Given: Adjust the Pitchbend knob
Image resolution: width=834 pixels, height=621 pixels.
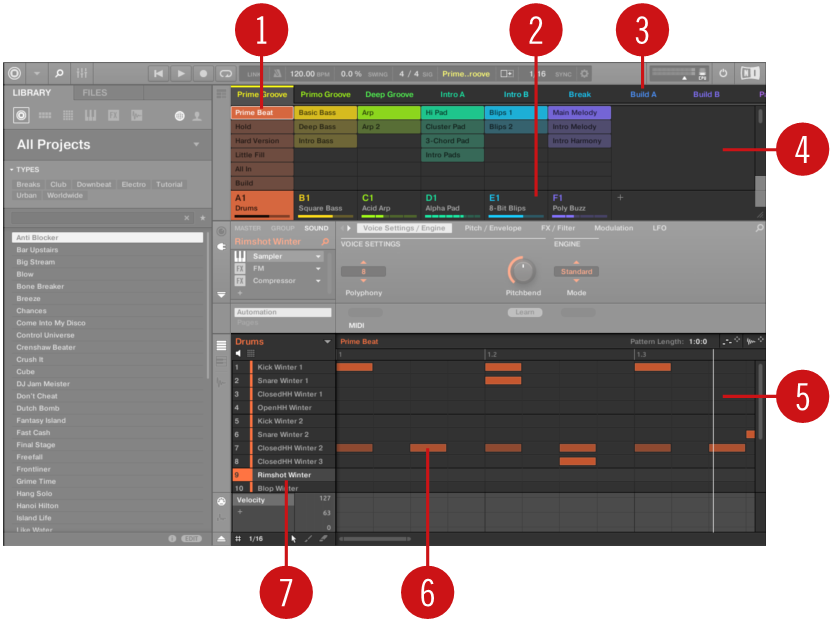Looking at the screenshot, I should coord(521,268).
